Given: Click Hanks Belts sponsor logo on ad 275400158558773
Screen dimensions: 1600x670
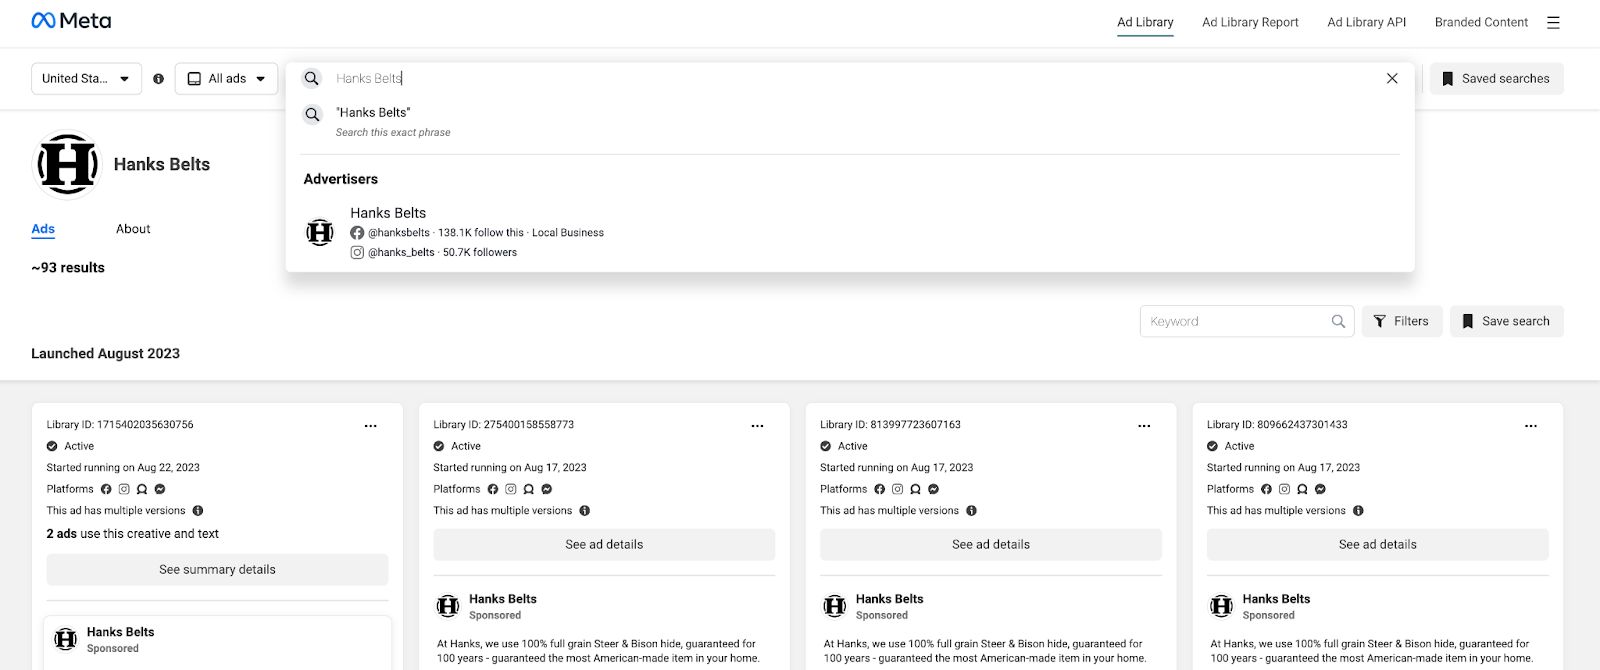Looking at the screenshot, I should 448,606.
